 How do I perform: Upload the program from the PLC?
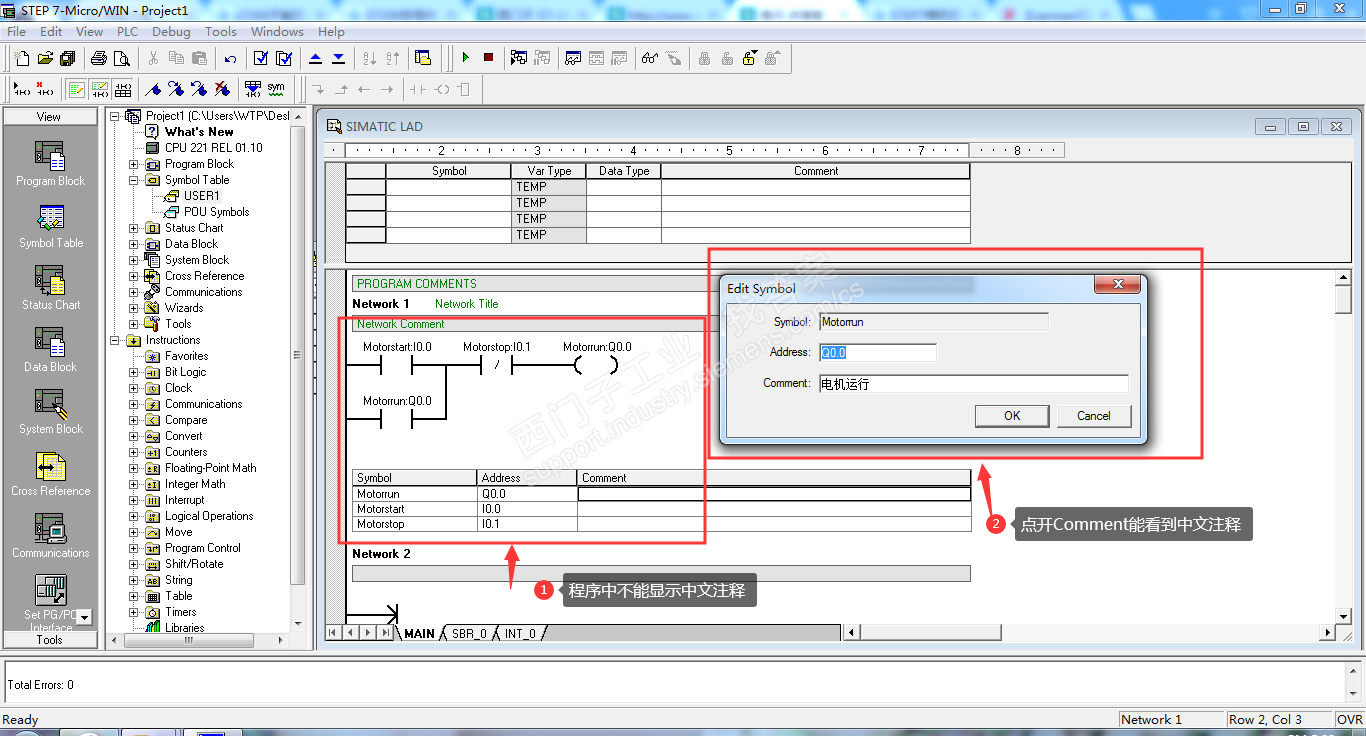pos(316,58)
